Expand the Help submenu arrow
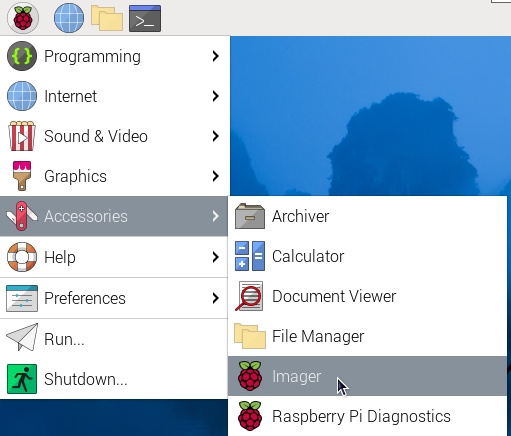This screenshot has width=511, height=436. pos(216,257)
